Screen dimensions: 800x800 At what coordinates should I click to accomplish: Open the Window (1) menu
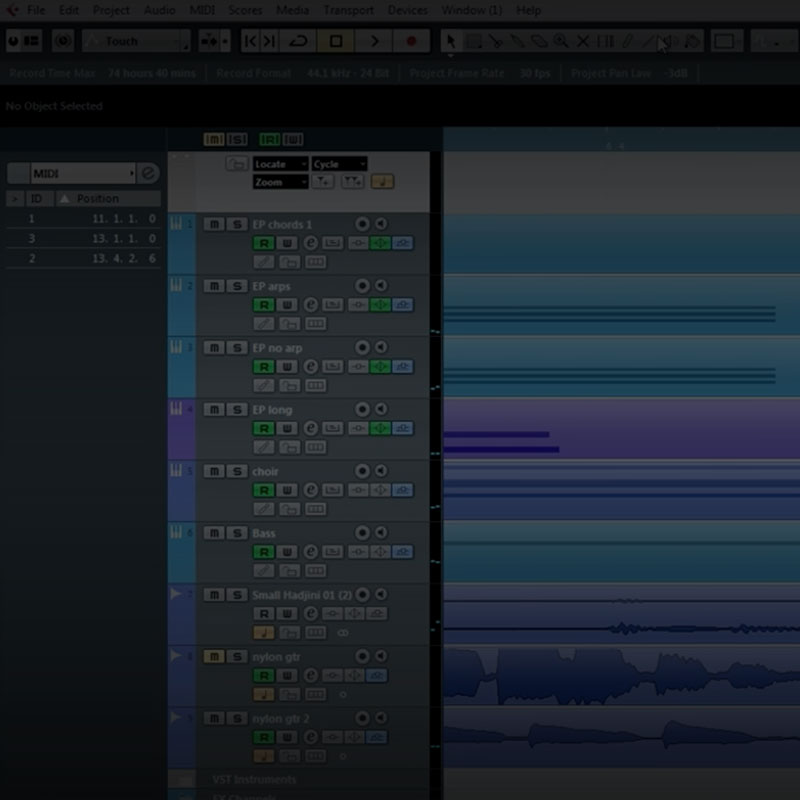pyautogui.click(x=472, y=10)
